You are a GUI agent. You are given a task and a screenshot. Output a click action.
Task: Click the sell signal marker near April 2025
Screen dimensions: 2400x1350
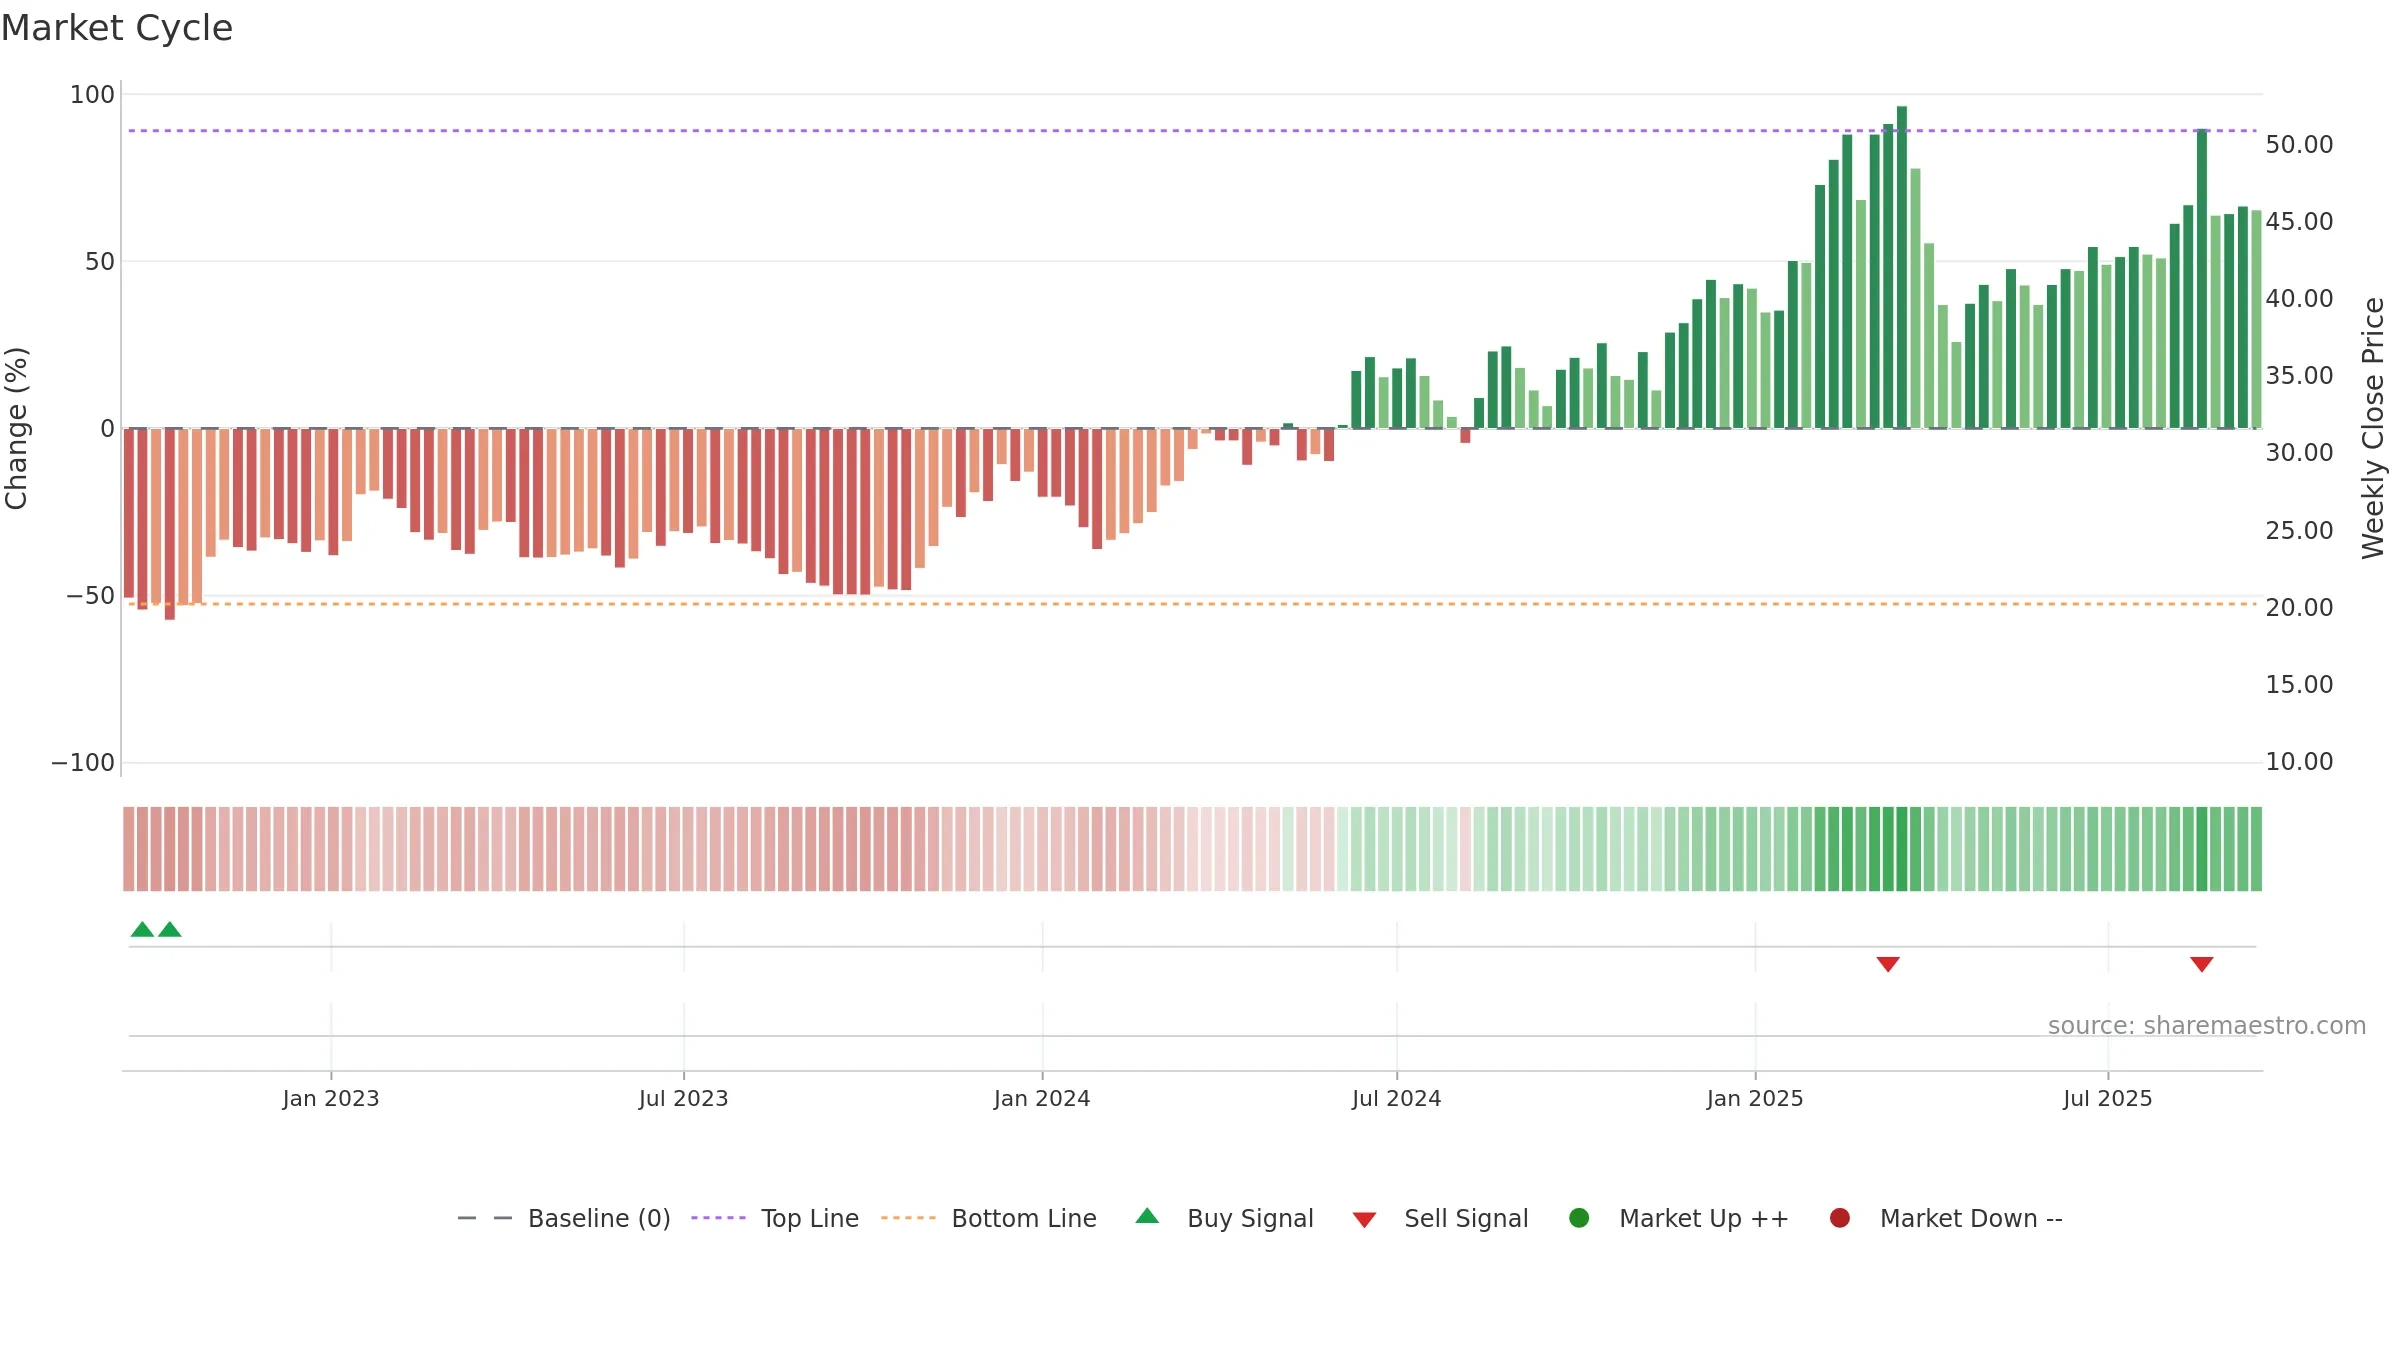click(1888, 964)
